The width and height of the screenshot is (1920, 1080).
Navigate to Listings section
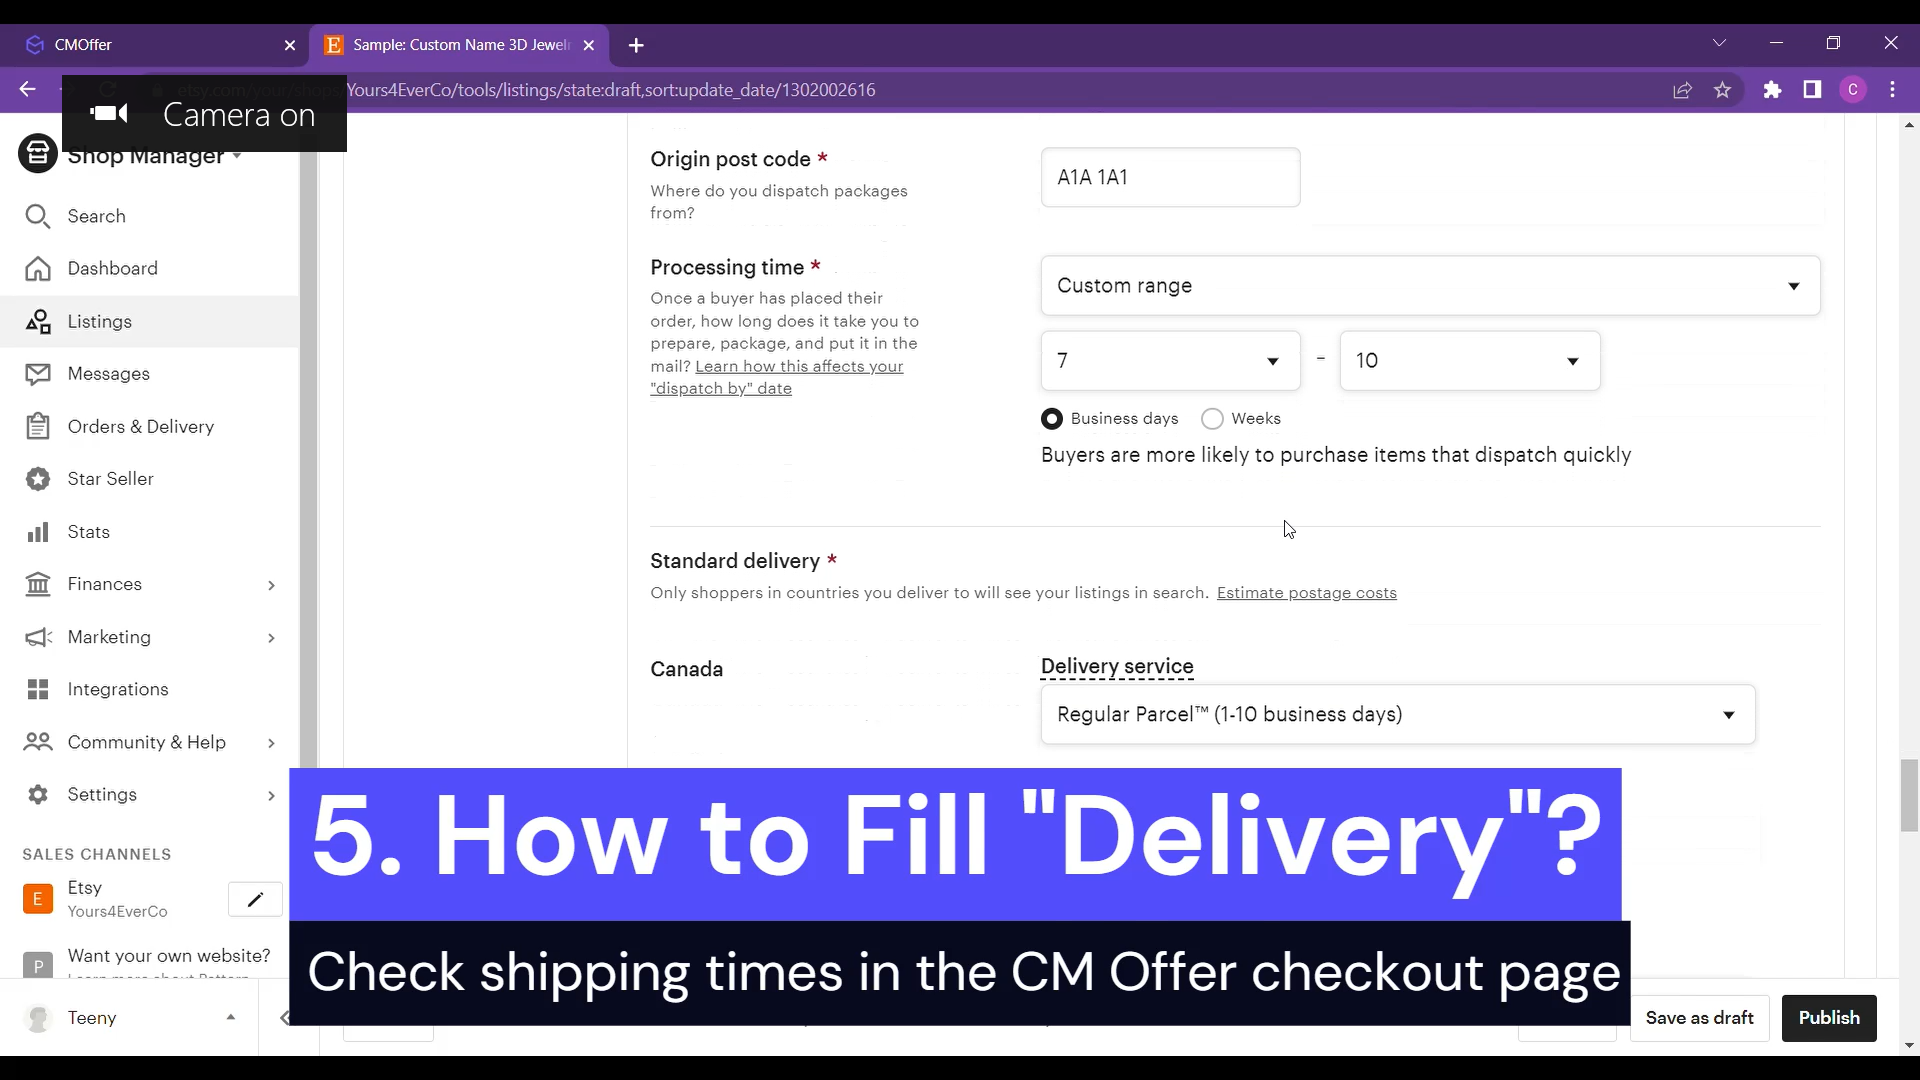100,320
